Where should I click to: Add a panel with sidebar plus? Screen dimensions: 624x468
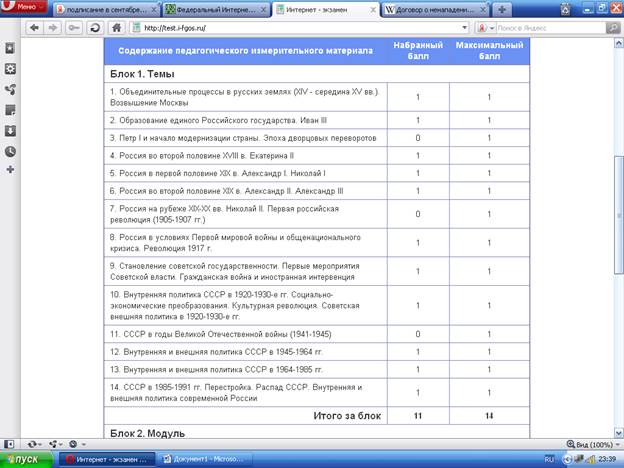[x=10, y=170]
